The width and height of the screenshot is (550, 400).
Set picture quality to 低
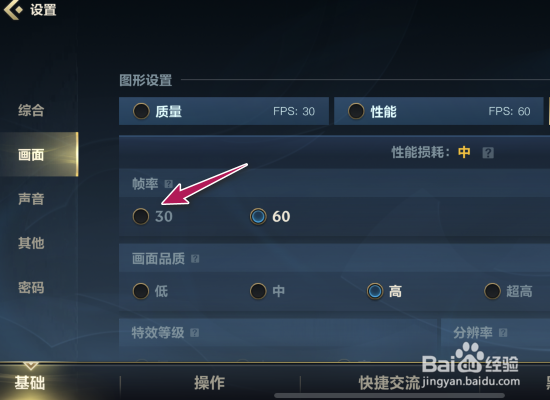coord(150,291)
